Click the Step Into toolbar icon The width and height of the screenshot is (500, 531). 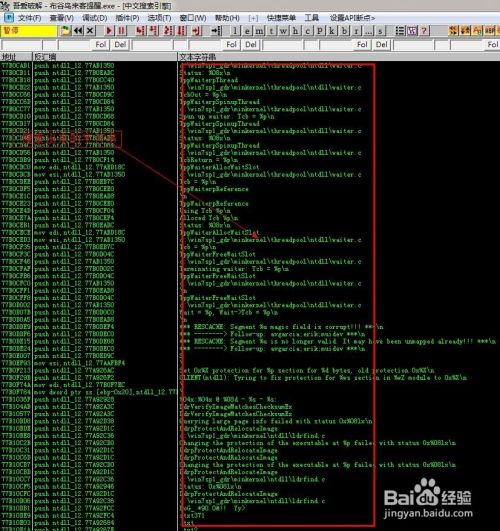pos(140,31)
